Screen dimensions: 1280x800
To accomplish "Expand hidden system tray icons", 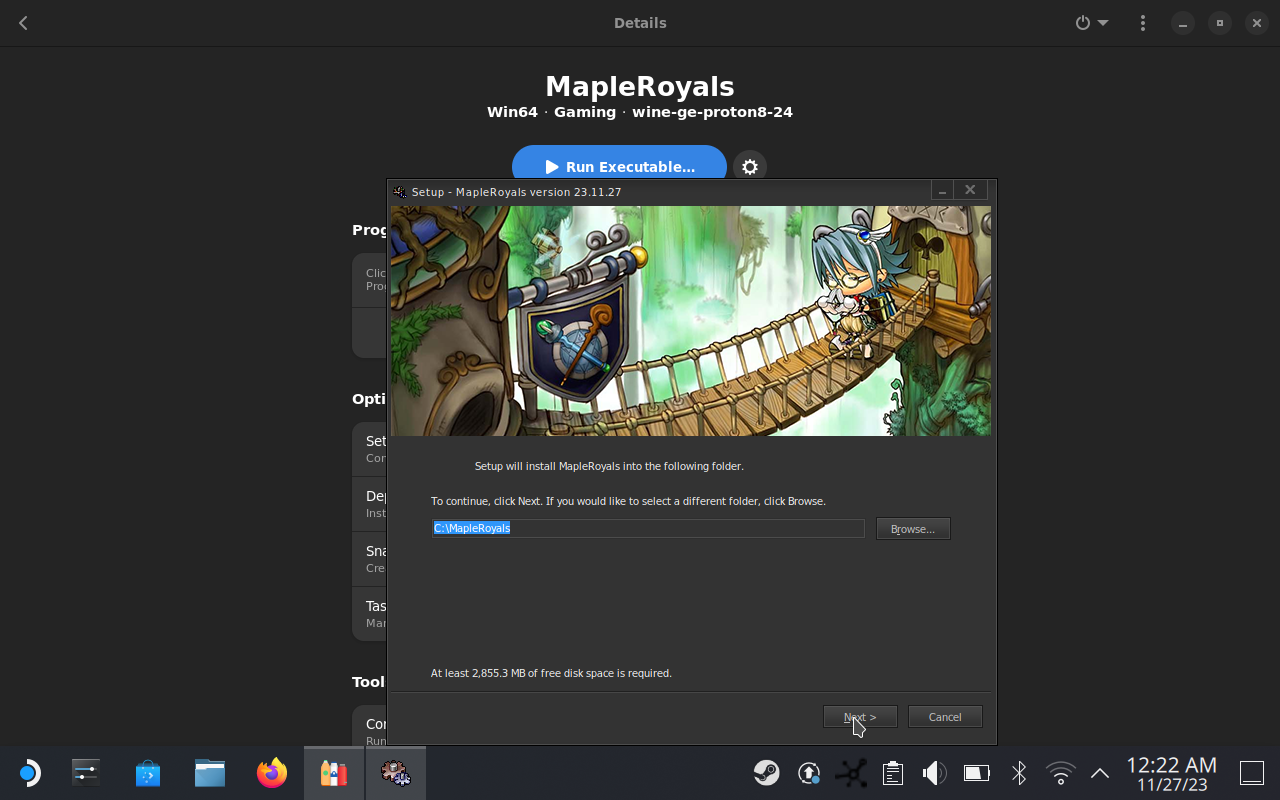I will pos(1100,773).
